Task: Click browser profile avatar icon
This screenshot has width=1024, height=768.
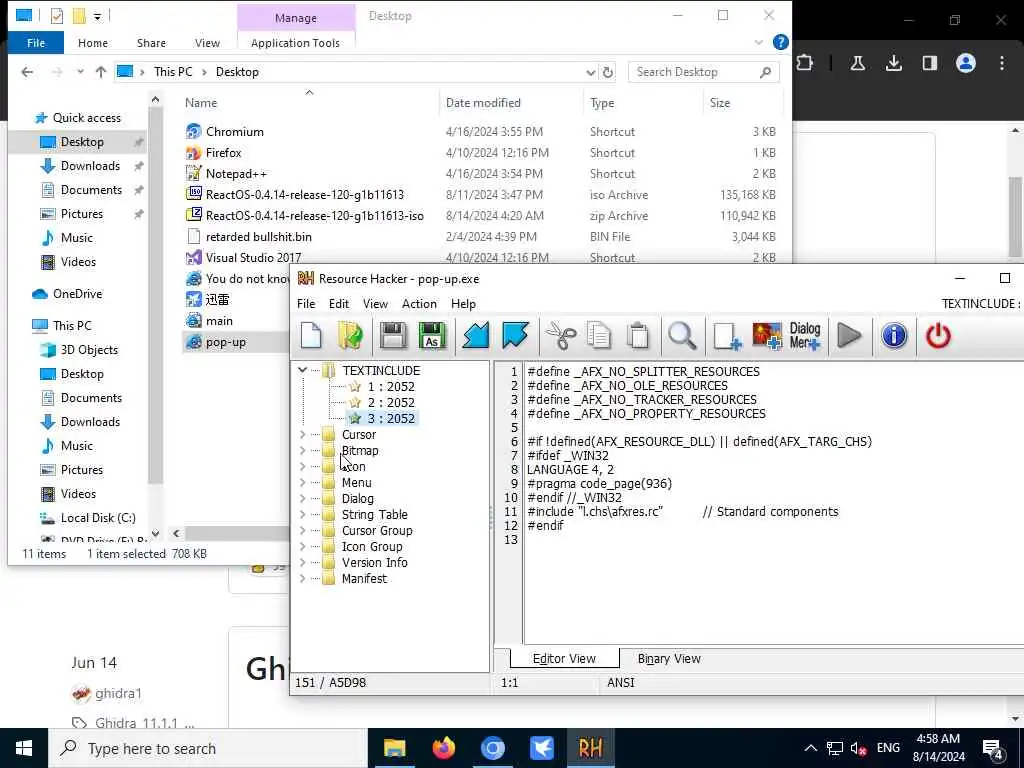Action: pos(965,63)
